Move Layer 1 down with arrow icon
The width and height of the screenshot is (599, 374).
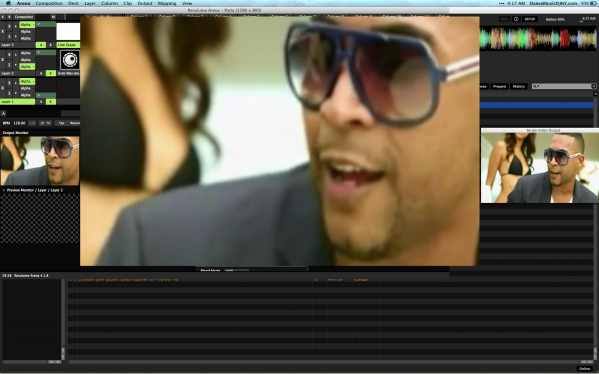[16, 93]
